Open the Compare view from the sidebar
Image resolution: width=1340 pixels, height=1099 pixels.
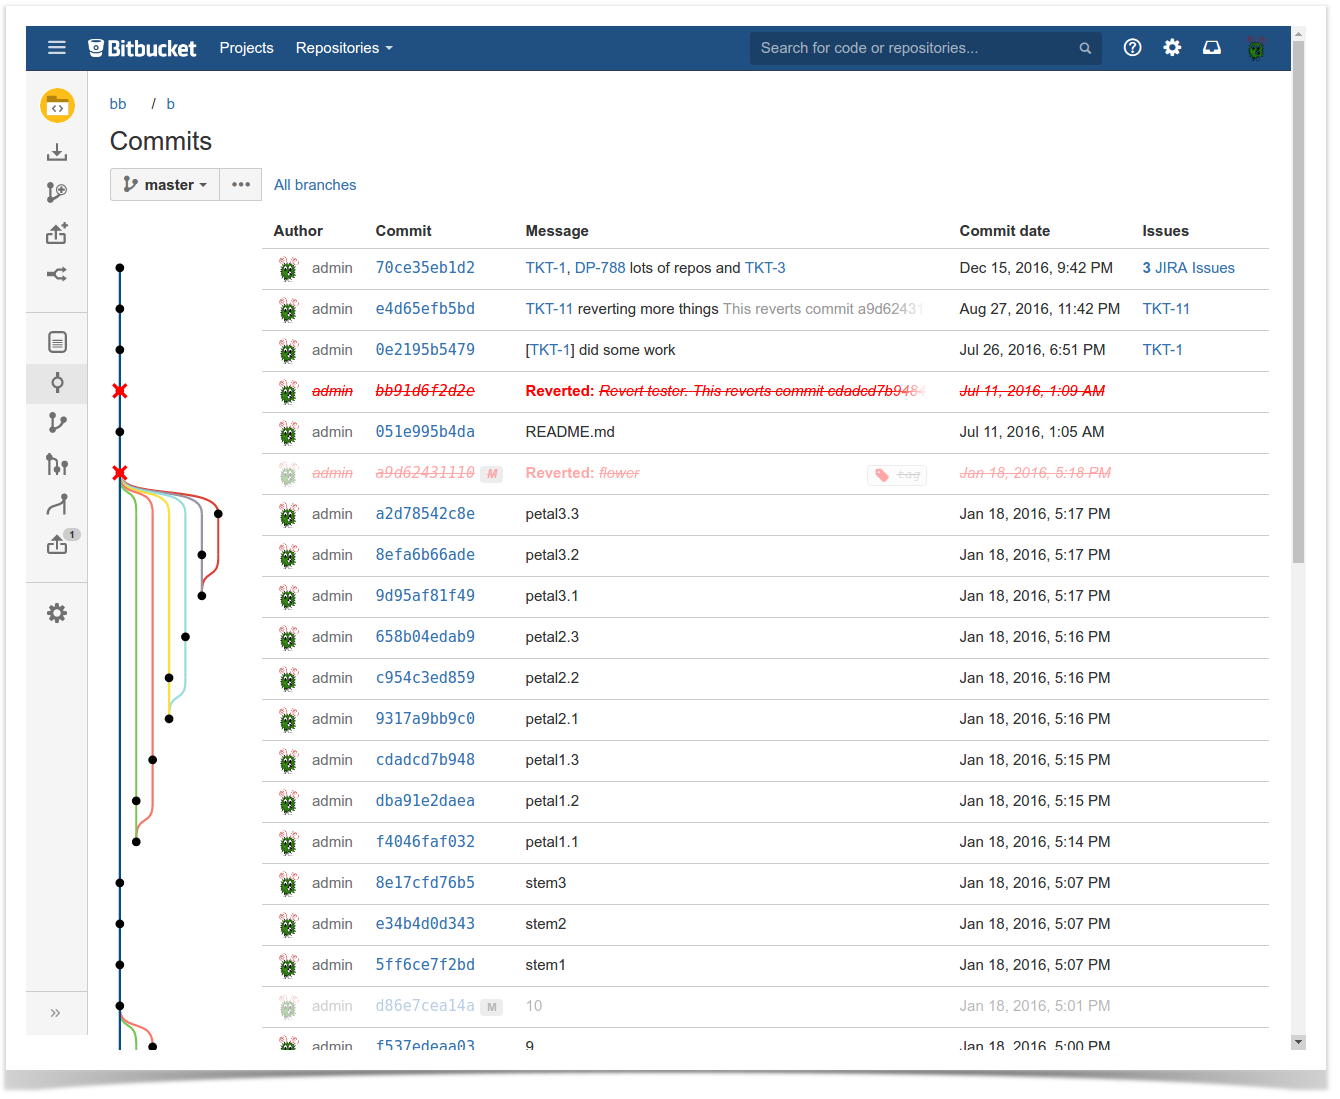[x=57, y=504]
